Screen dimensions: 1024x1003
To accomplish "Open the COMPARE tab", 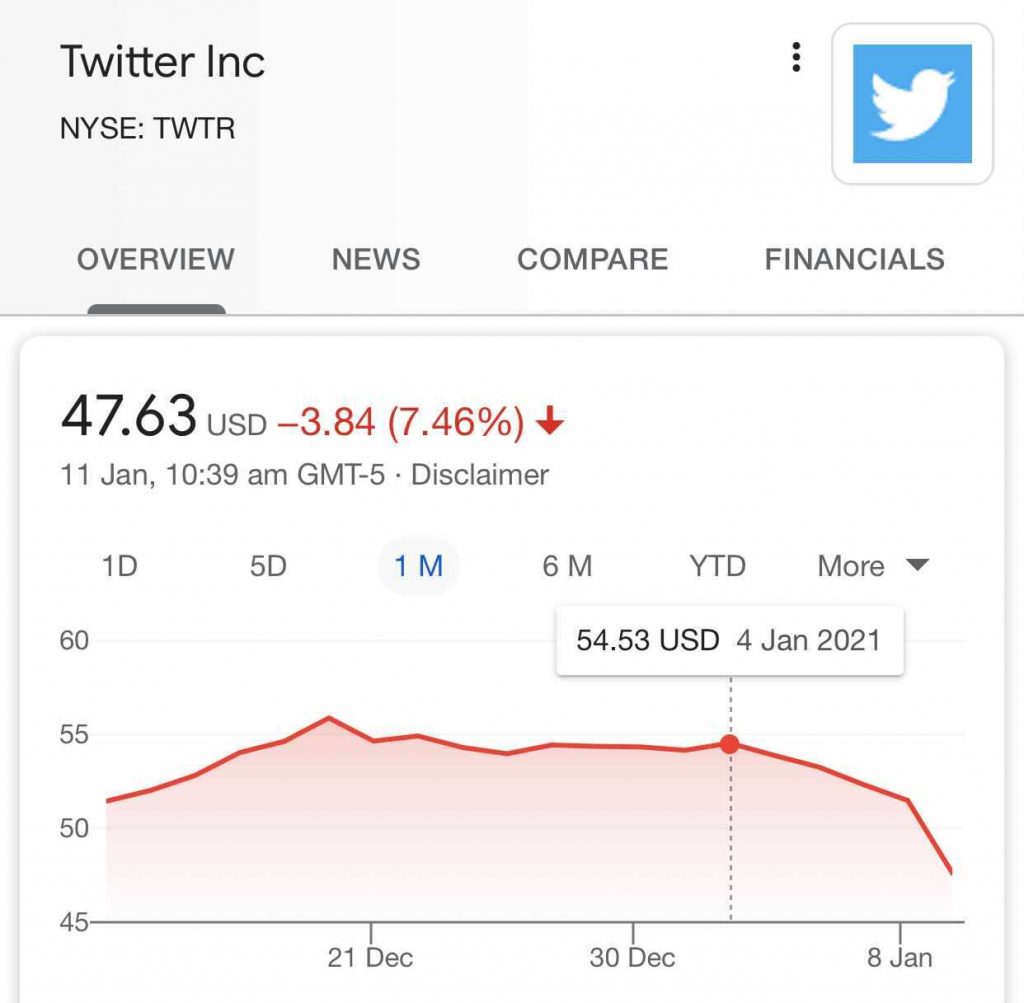I will pos(592,259).
